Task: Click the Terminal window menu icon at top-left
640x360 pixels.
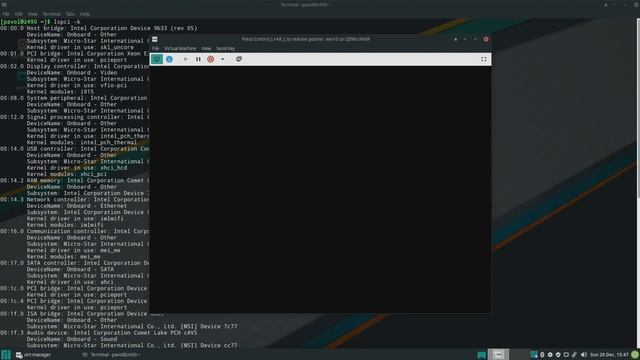Action: [4, 4]
